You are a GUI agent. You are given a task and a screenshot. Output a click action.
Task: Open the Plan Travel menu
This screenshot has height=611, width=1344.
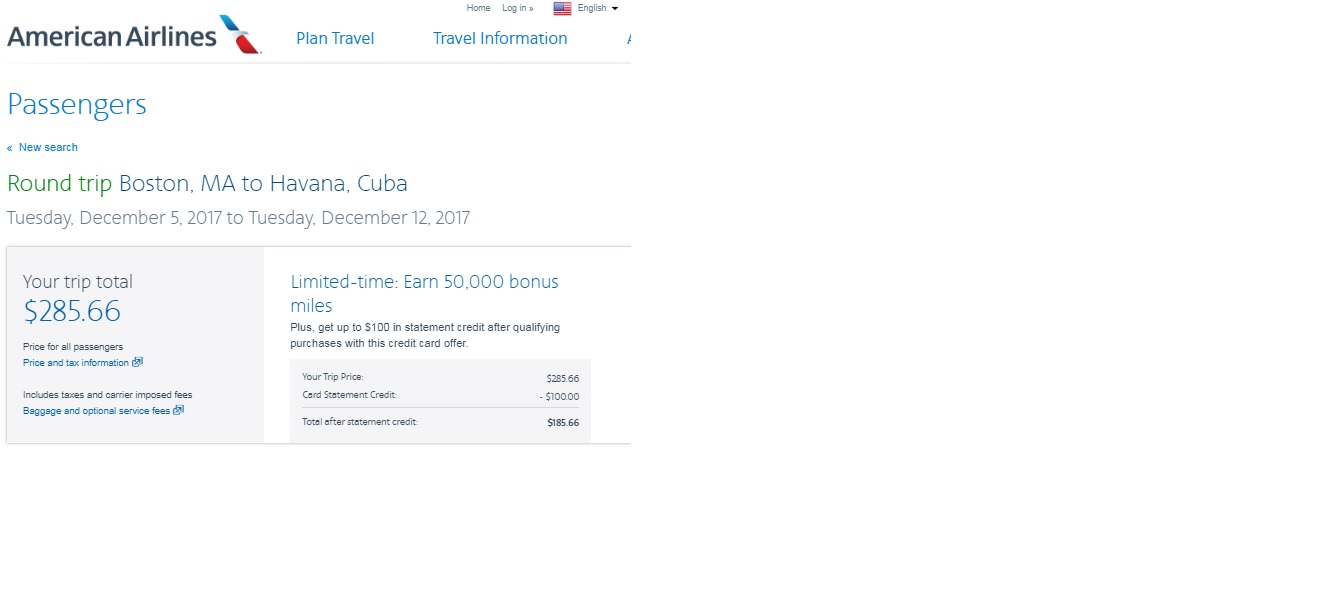[335, 38]
